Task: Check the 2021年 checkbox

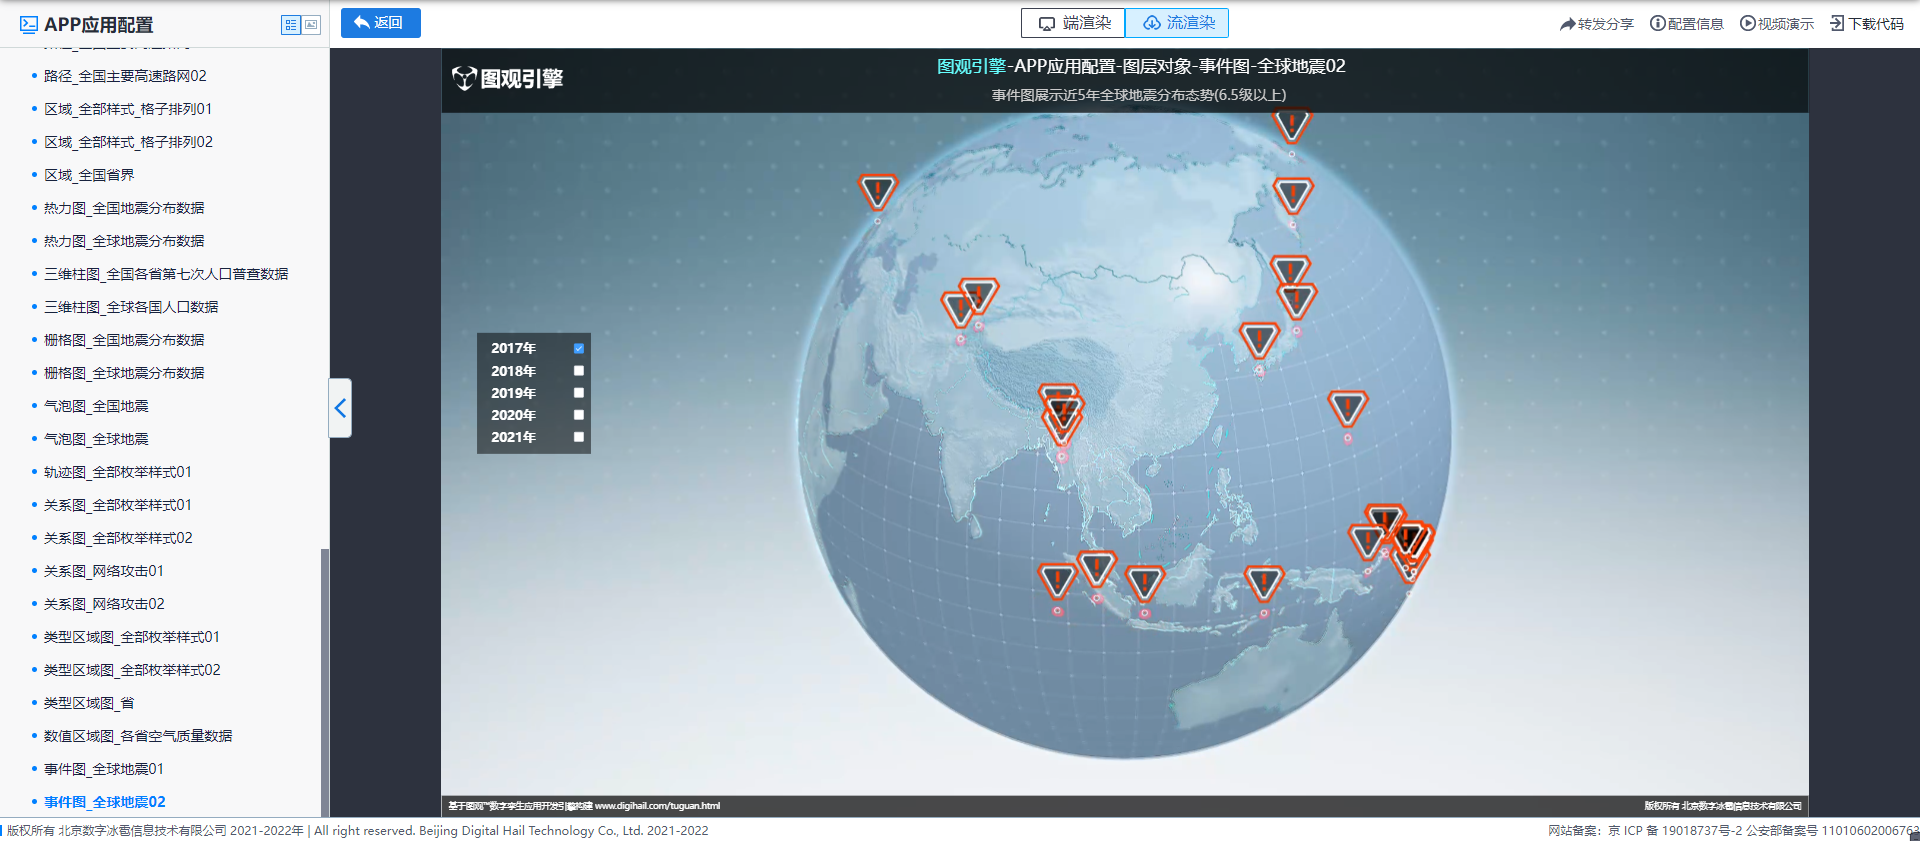Action: 578,437
